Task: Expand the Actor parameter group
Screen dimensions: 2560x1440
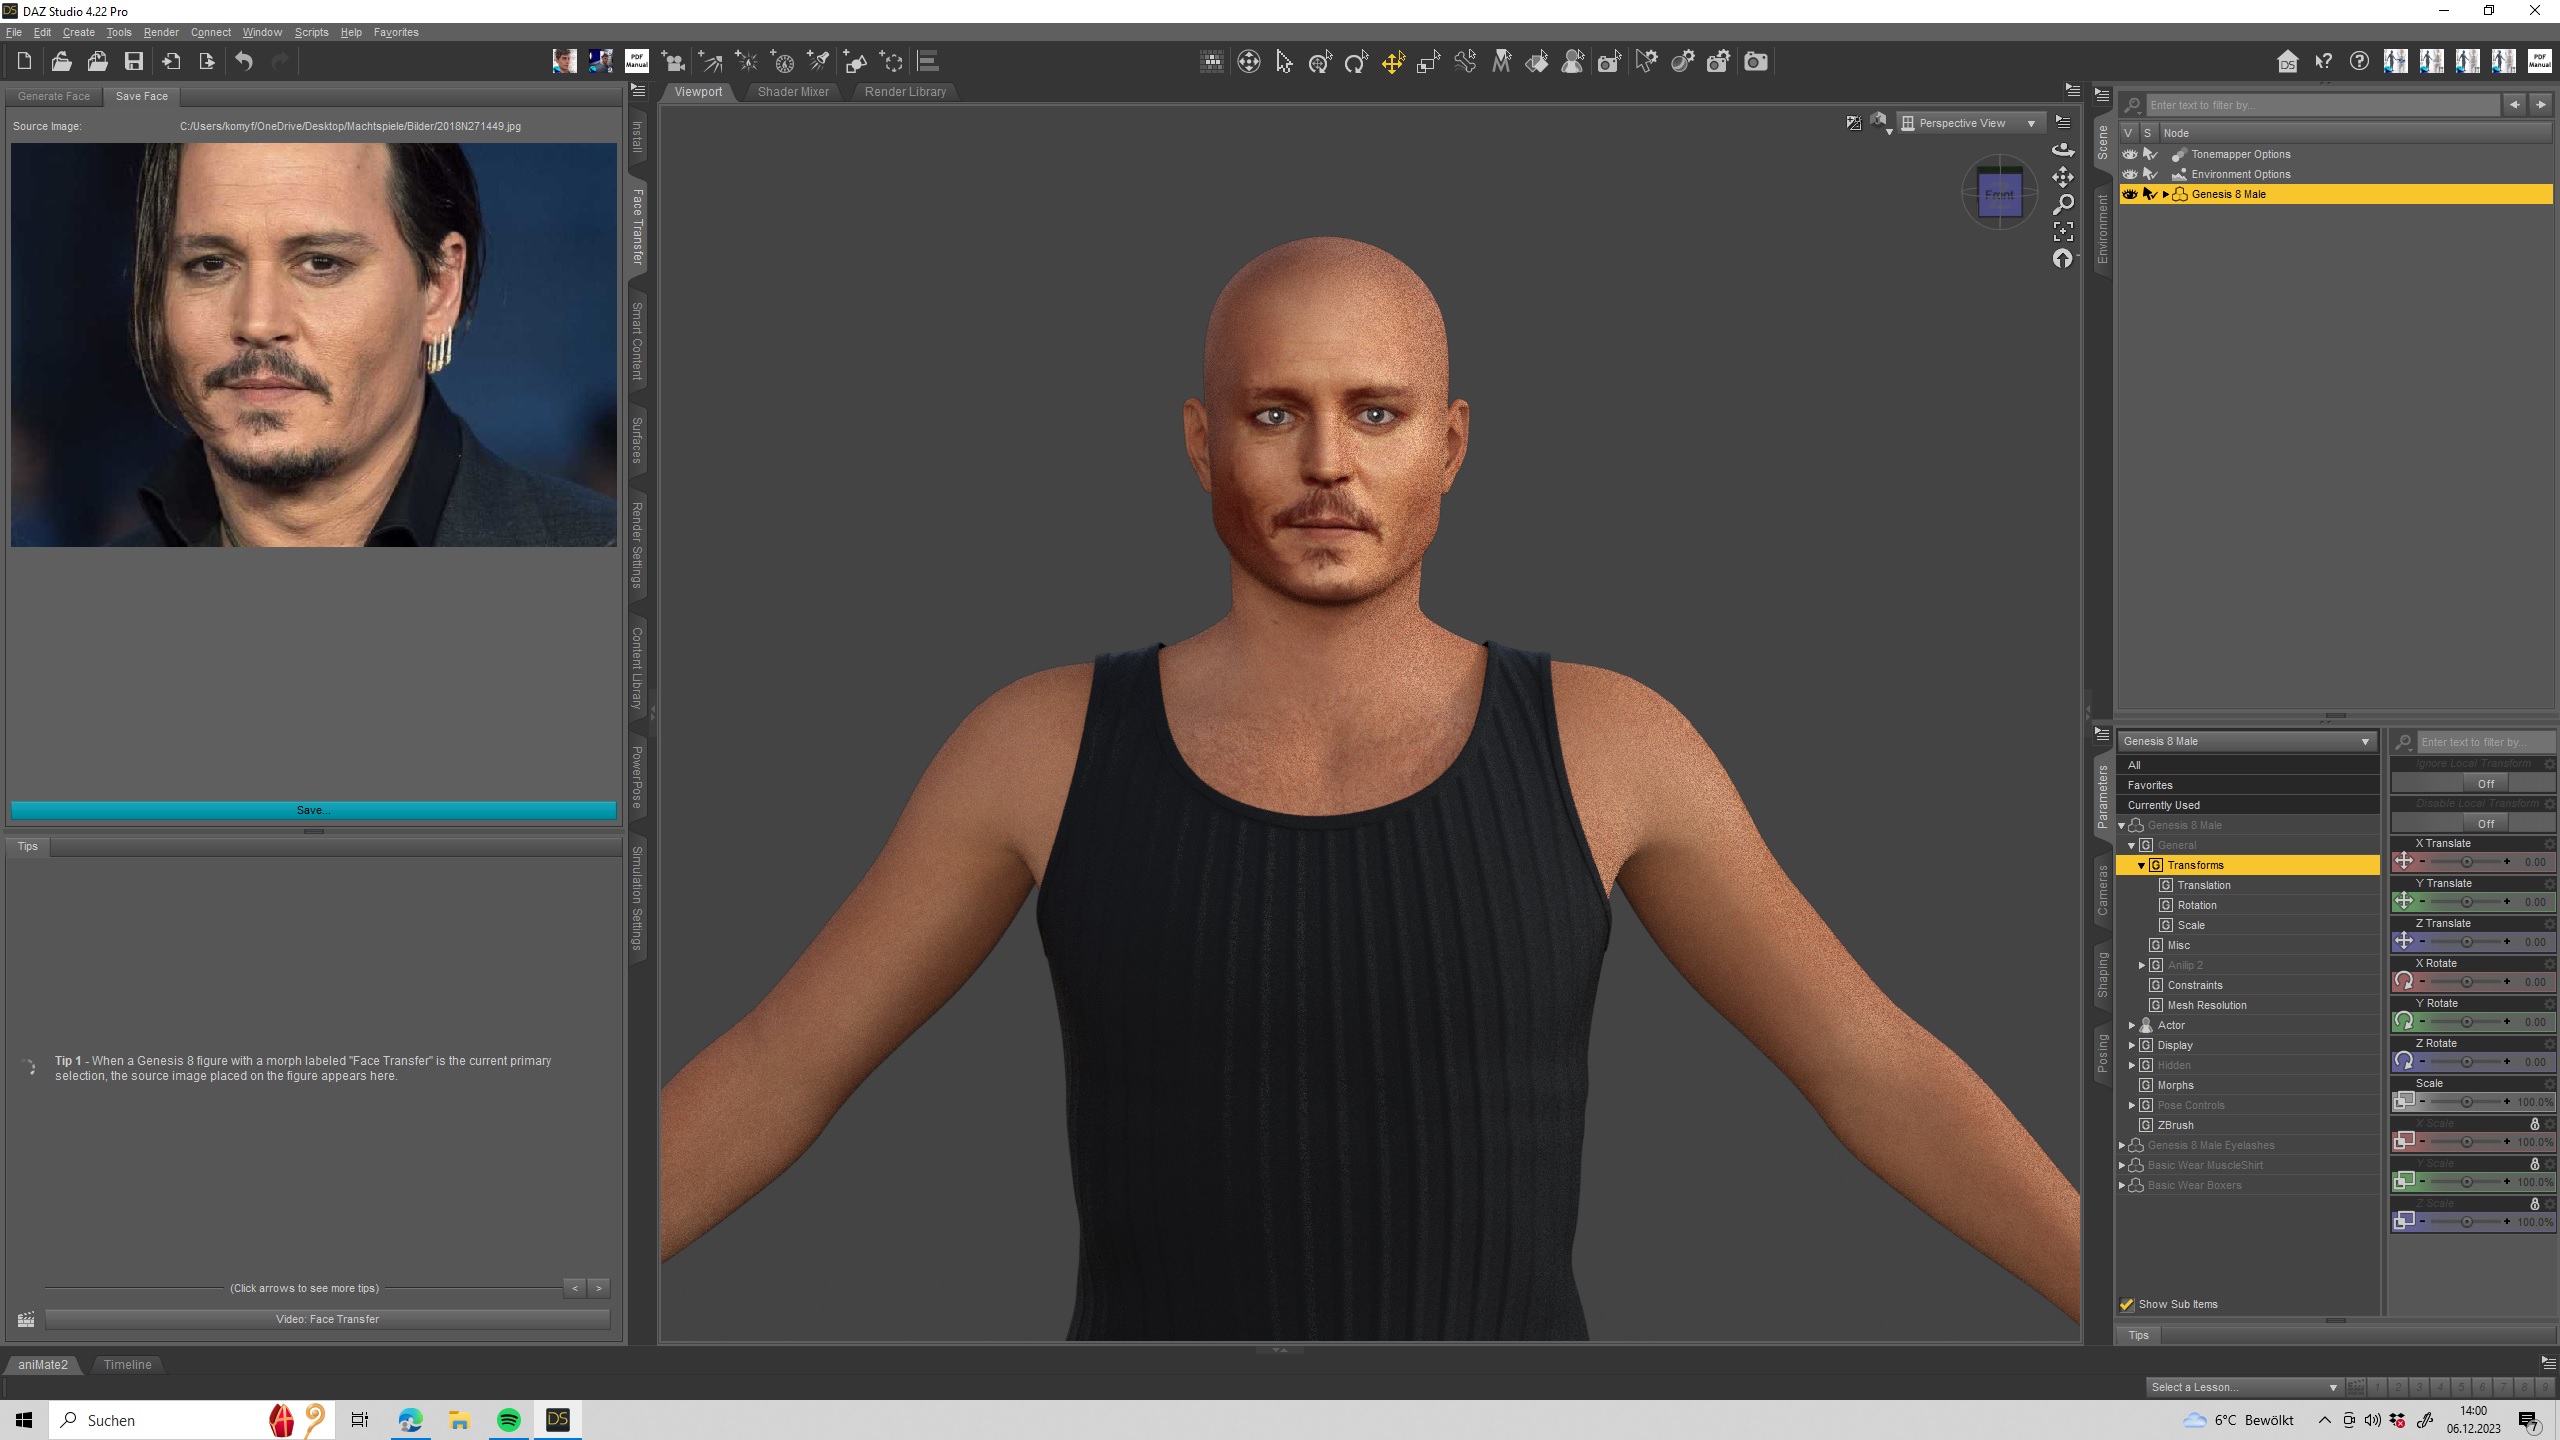Action: [2131, 1025]
